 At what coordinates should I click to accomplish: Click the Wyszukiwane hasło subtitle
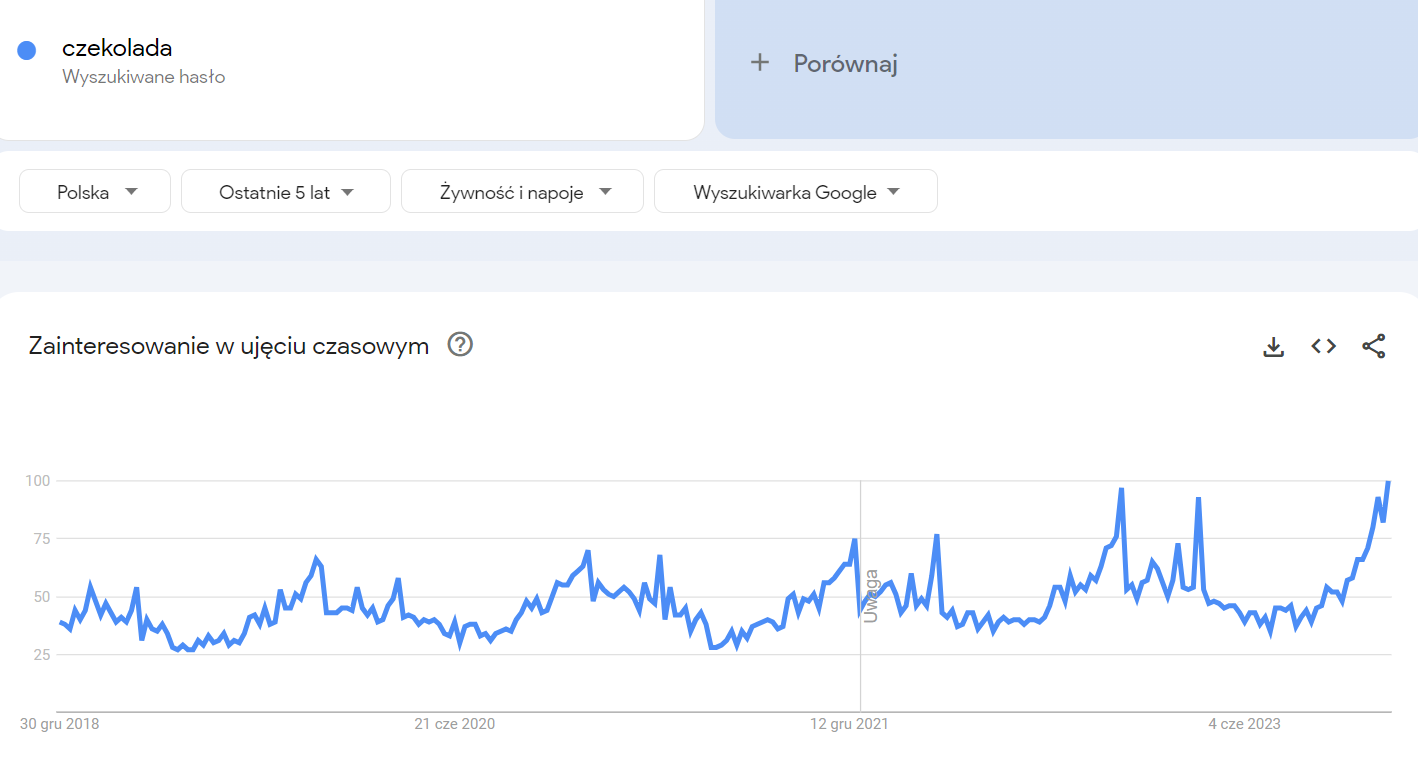(143, 76)
